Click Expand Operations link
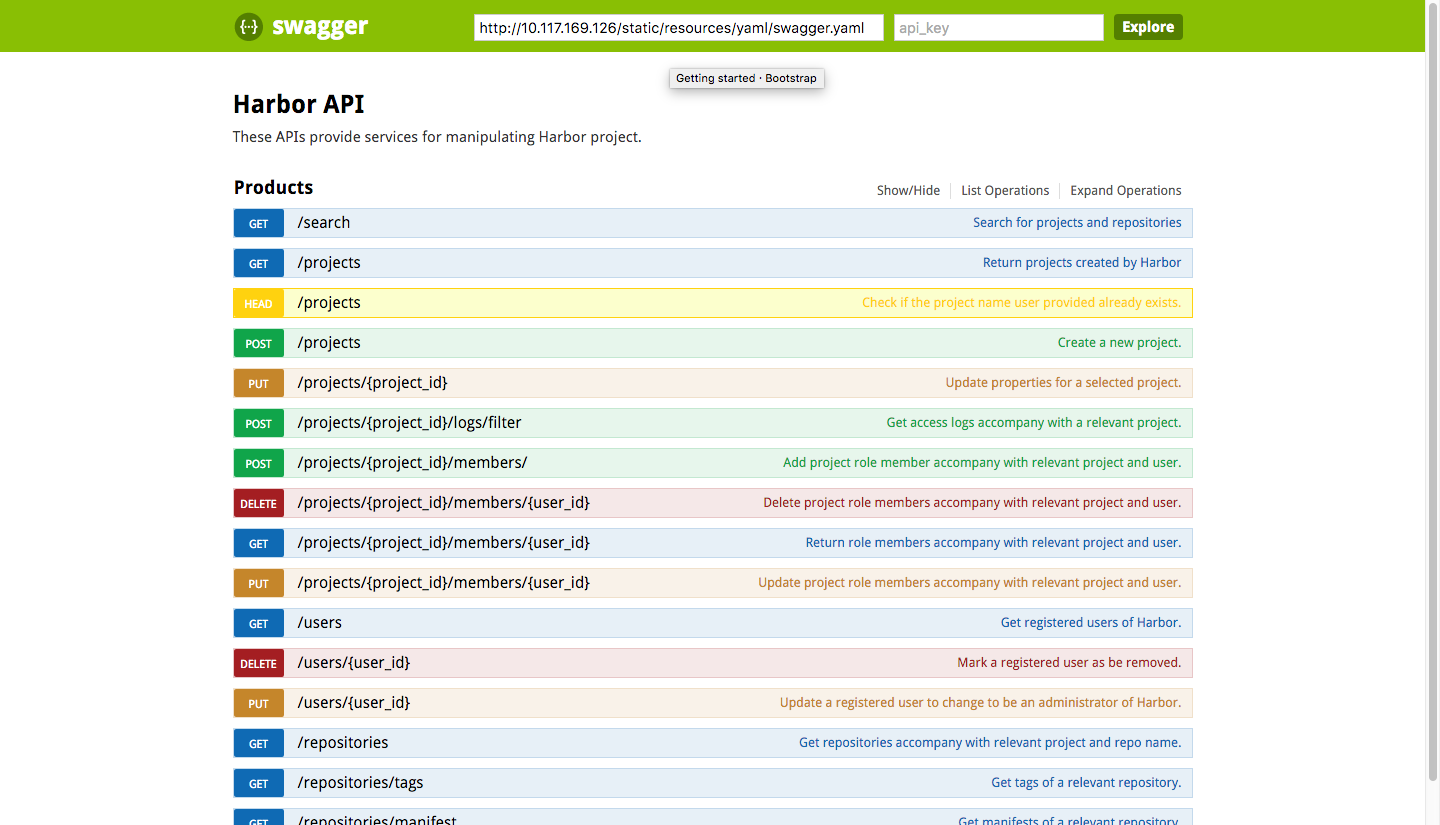Image resolution: width=1440 pixels, height=825 pixels. (1126, 190)
